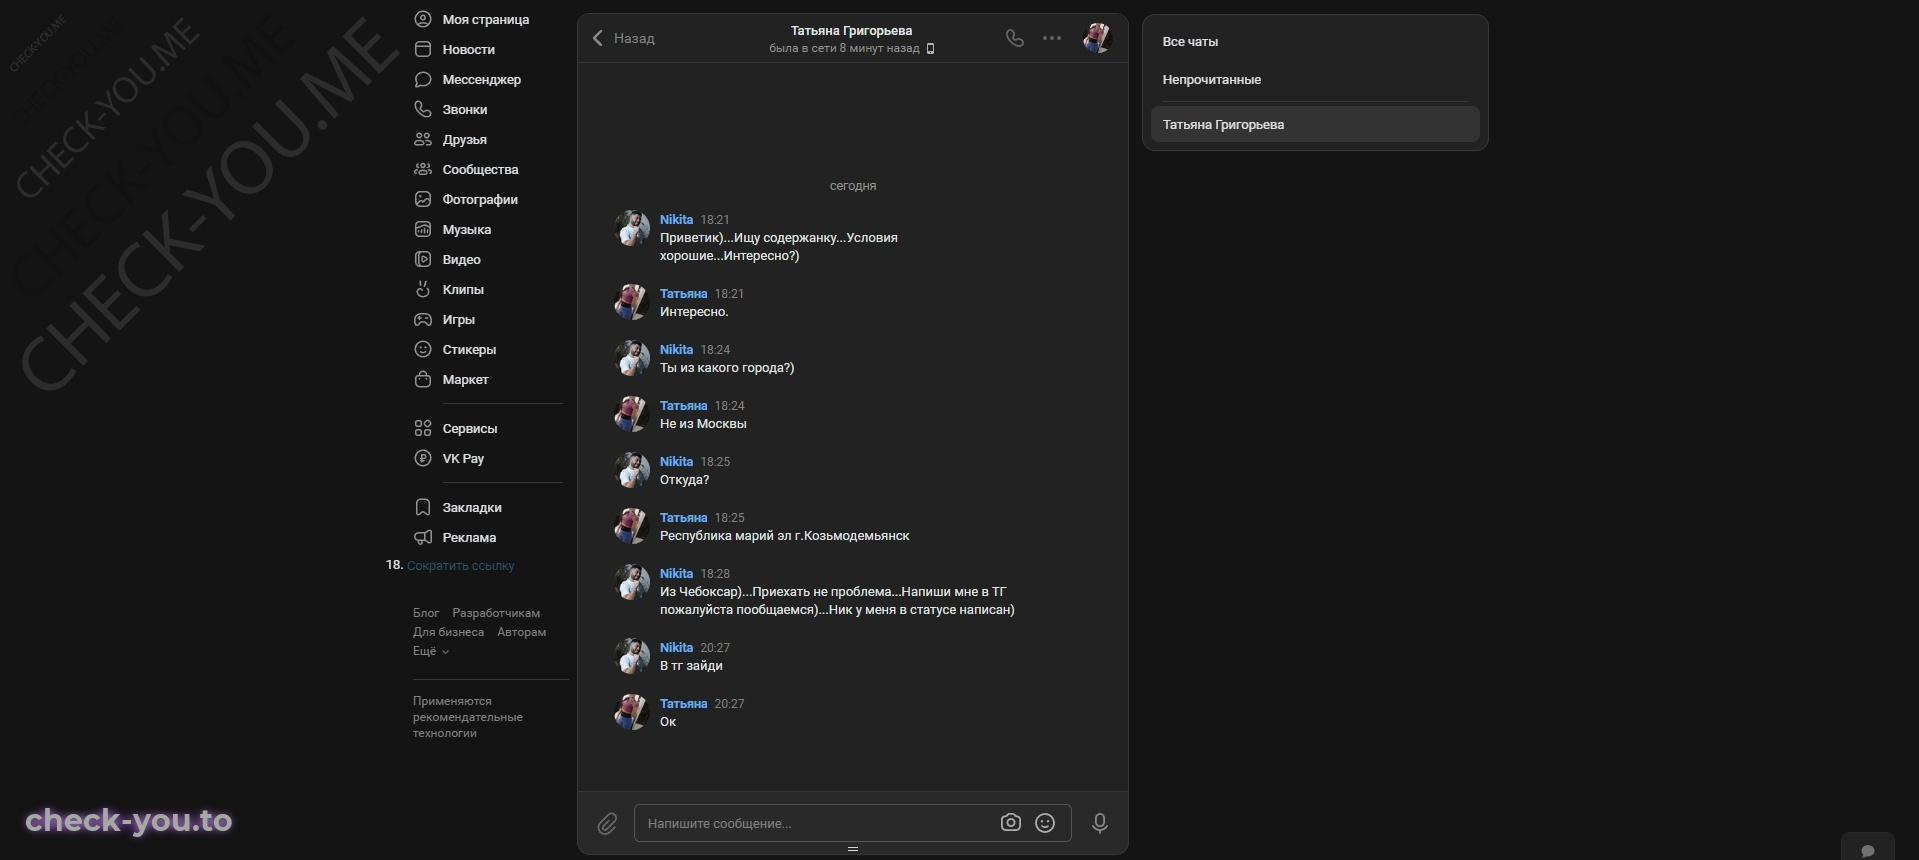
Task: Open the Закладки bookmark icon
Action: pyautogui.click(x=423, y=507)
